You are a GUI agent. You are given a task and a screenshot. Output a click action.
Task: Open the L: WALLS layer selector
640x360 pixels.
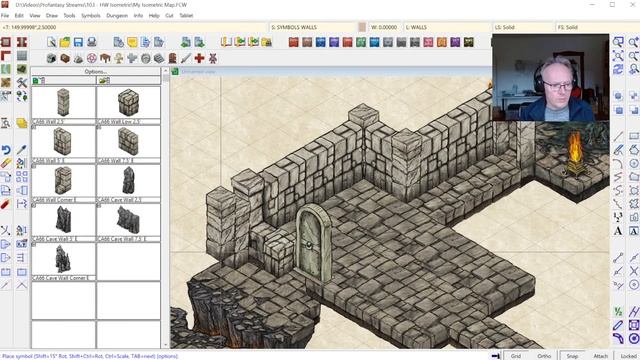(x=447, y=27)
